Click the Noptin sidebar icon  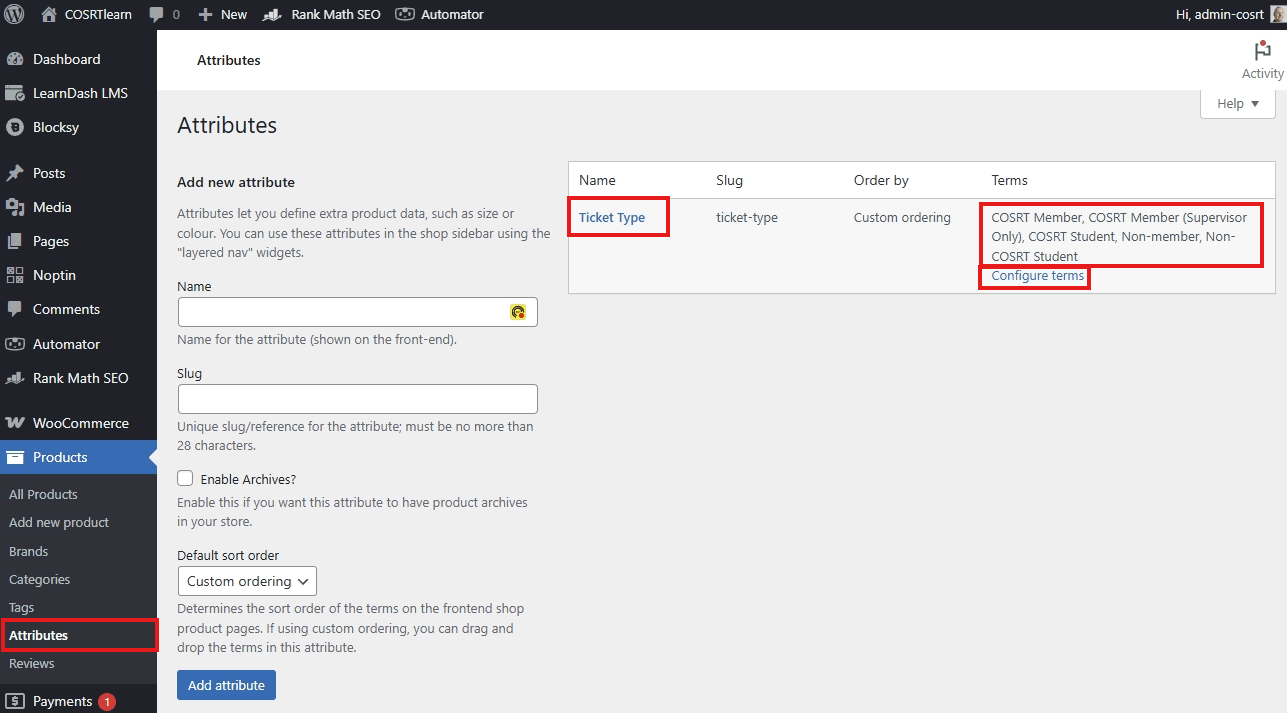tap(15, 275)
